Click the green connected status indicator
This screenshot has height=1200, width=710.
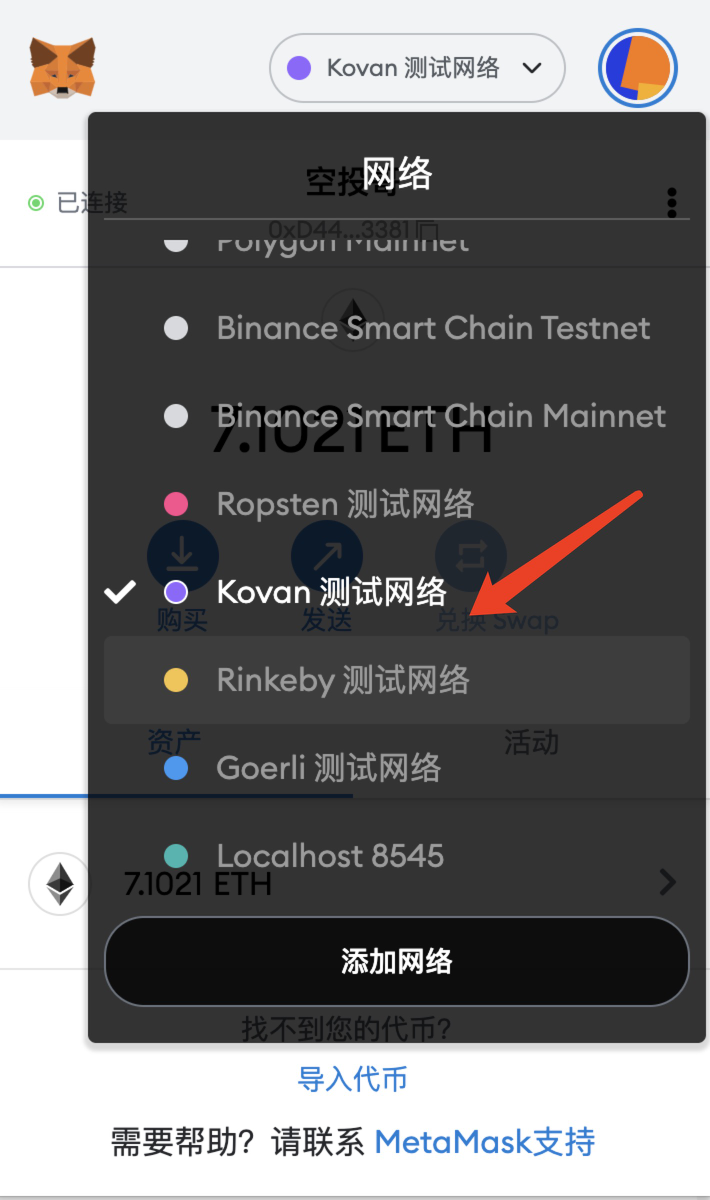click(36, 203)
